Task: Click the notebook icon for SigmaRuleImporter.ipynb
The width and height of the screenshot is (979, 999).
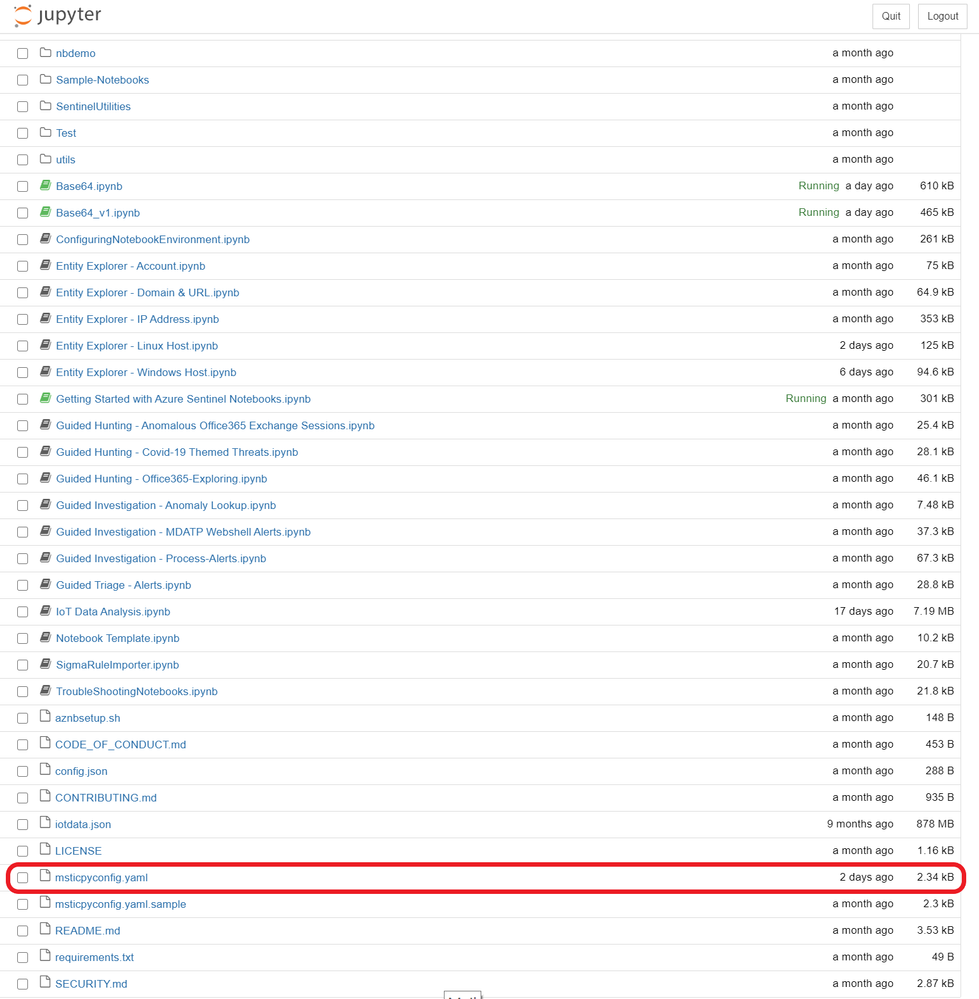Action: [45, 665]
